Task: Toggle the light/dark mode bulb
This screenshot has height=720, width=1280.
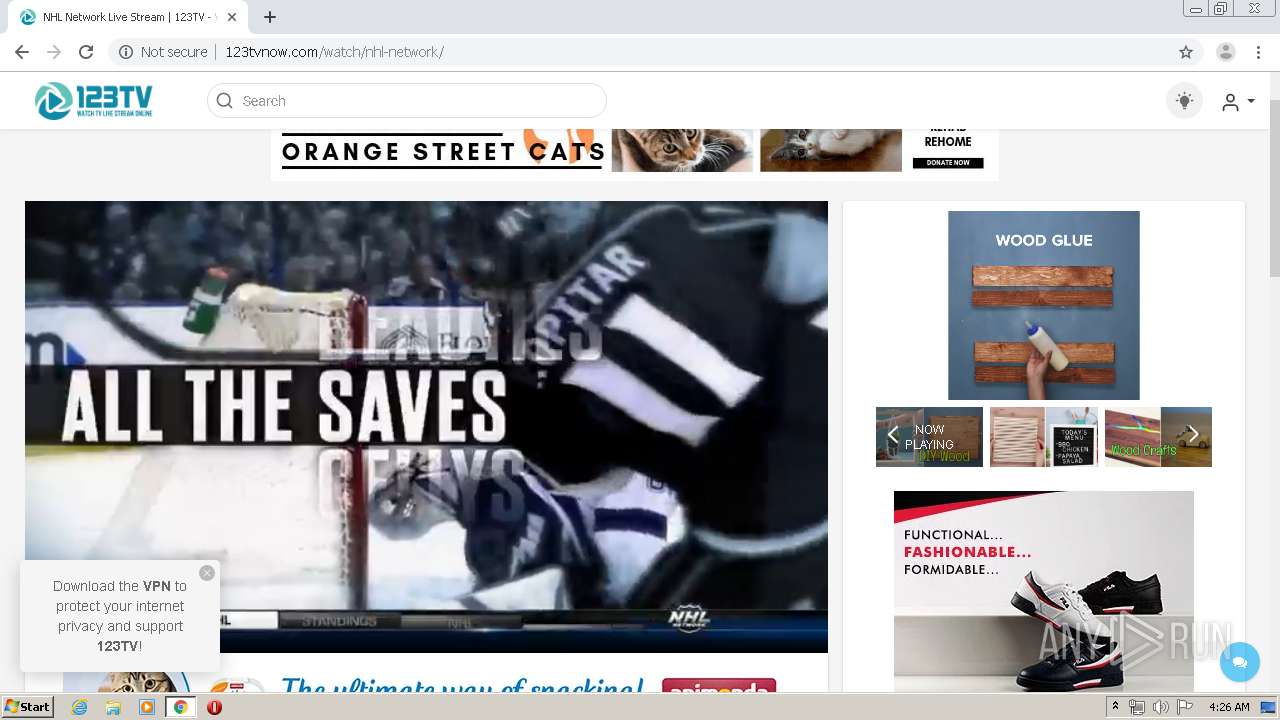Action: (x=1184, y=101)
